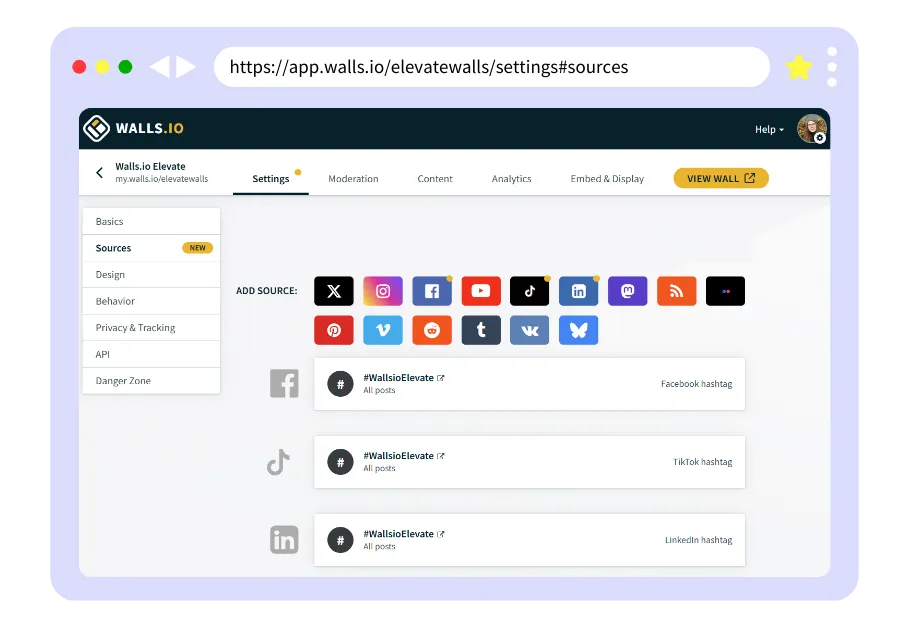Image resolution: width=909 pixels, height=628 pixels.
Task: Click hash icon in LinkedIn hashtag row
Action: [340, 540]
